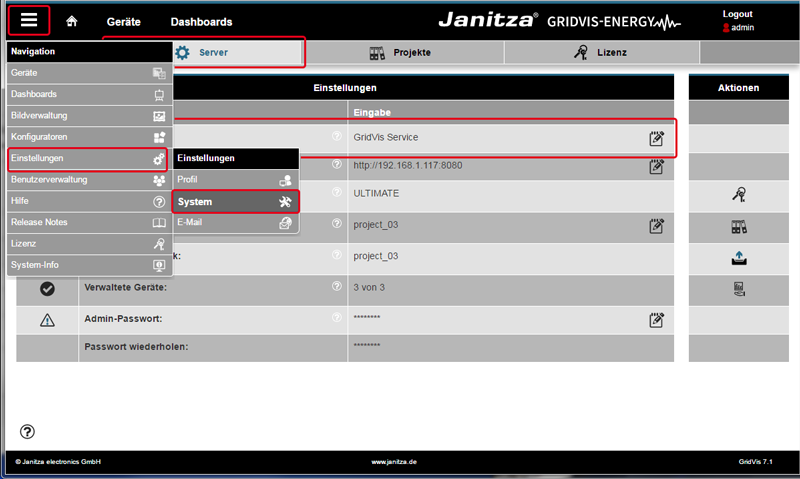Show help tooltip for Verwaltete Geräte

click(x=336, y=288)
